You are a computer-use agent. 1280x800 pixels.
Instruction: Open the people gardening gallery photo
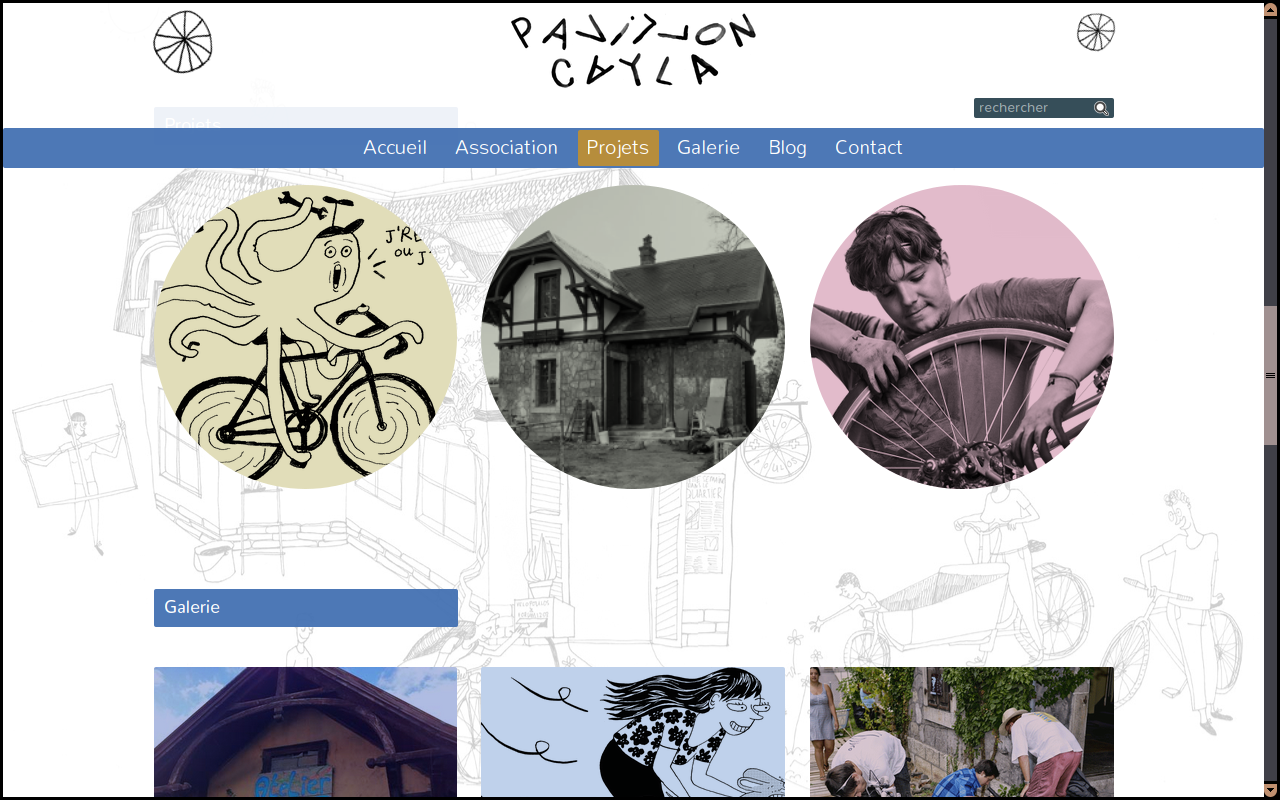962,732
